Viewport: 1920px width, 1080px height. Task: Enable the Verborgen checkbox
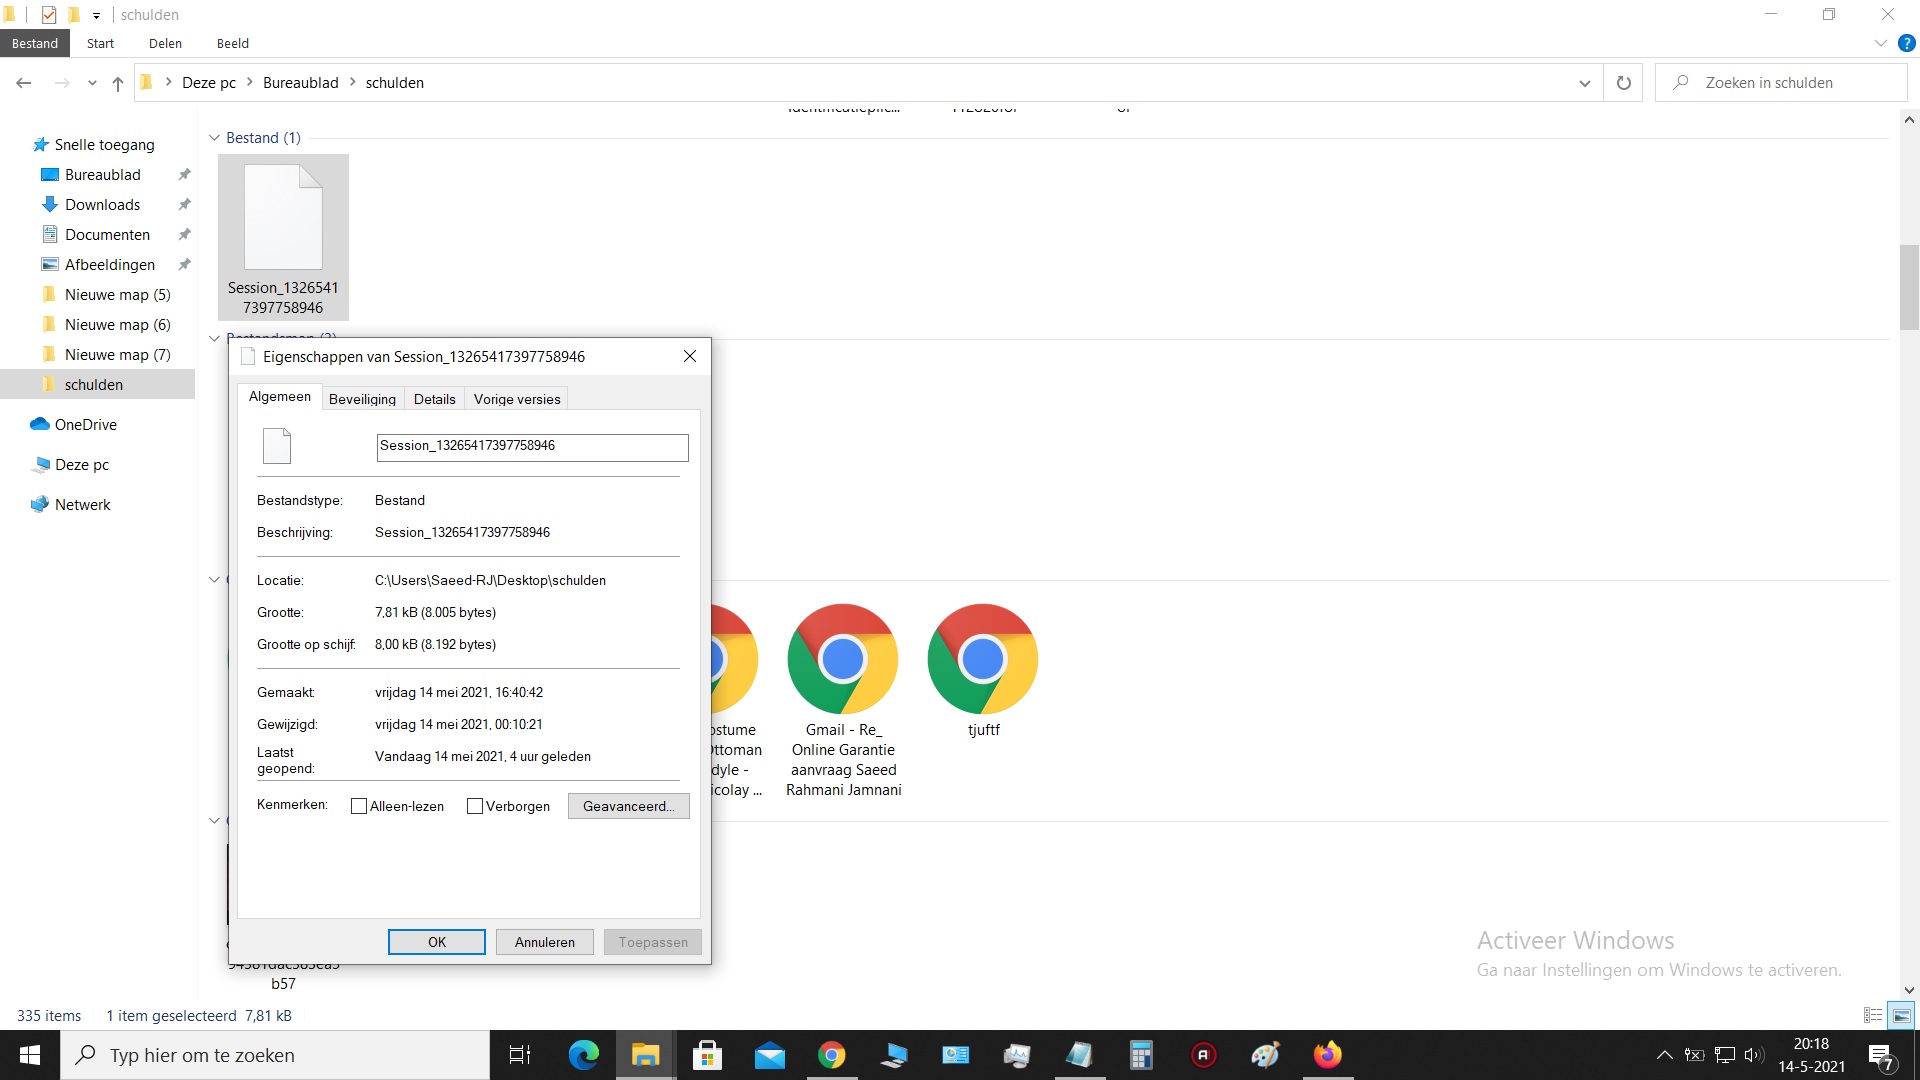point(475,806)
